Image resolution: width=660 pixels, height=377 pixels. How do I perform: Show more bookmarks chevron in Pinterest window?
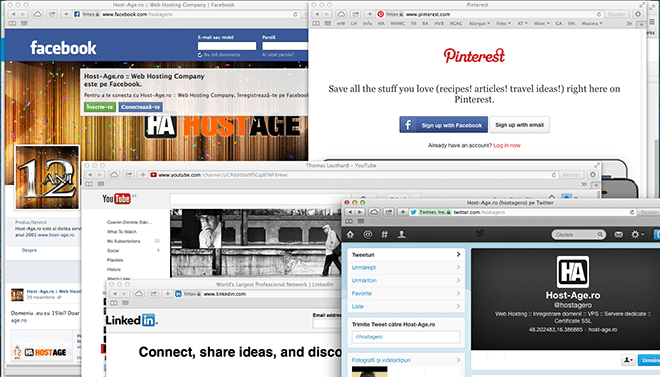[x=629, y=24]
